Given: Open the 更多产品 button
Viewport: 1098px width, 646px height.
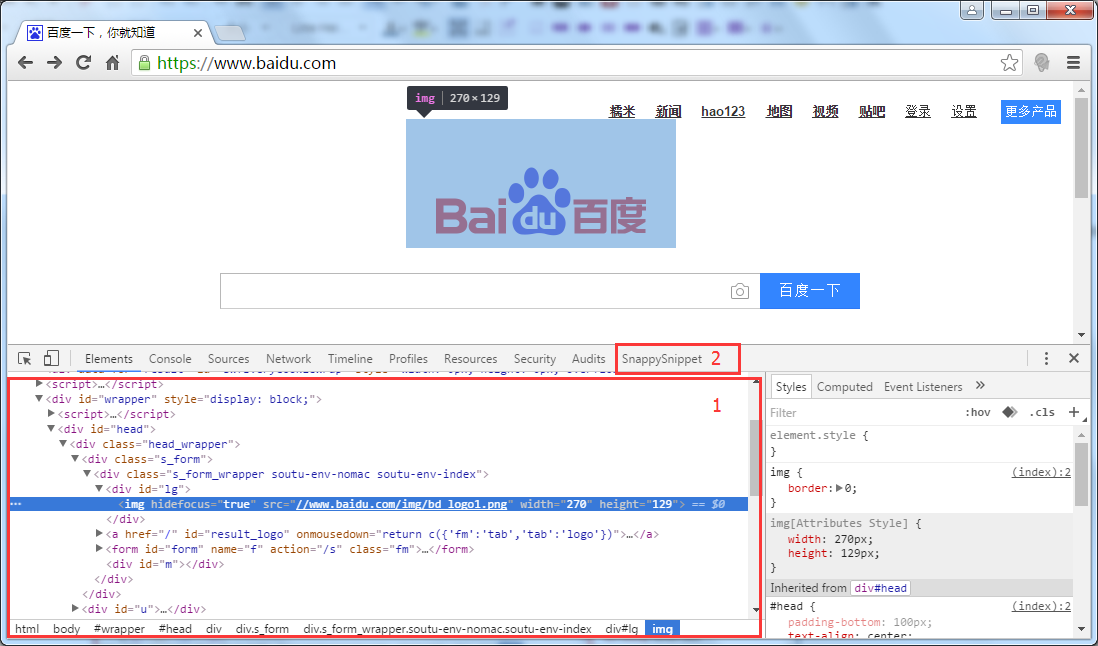Looking at the screenshot, I should 1031,111.
